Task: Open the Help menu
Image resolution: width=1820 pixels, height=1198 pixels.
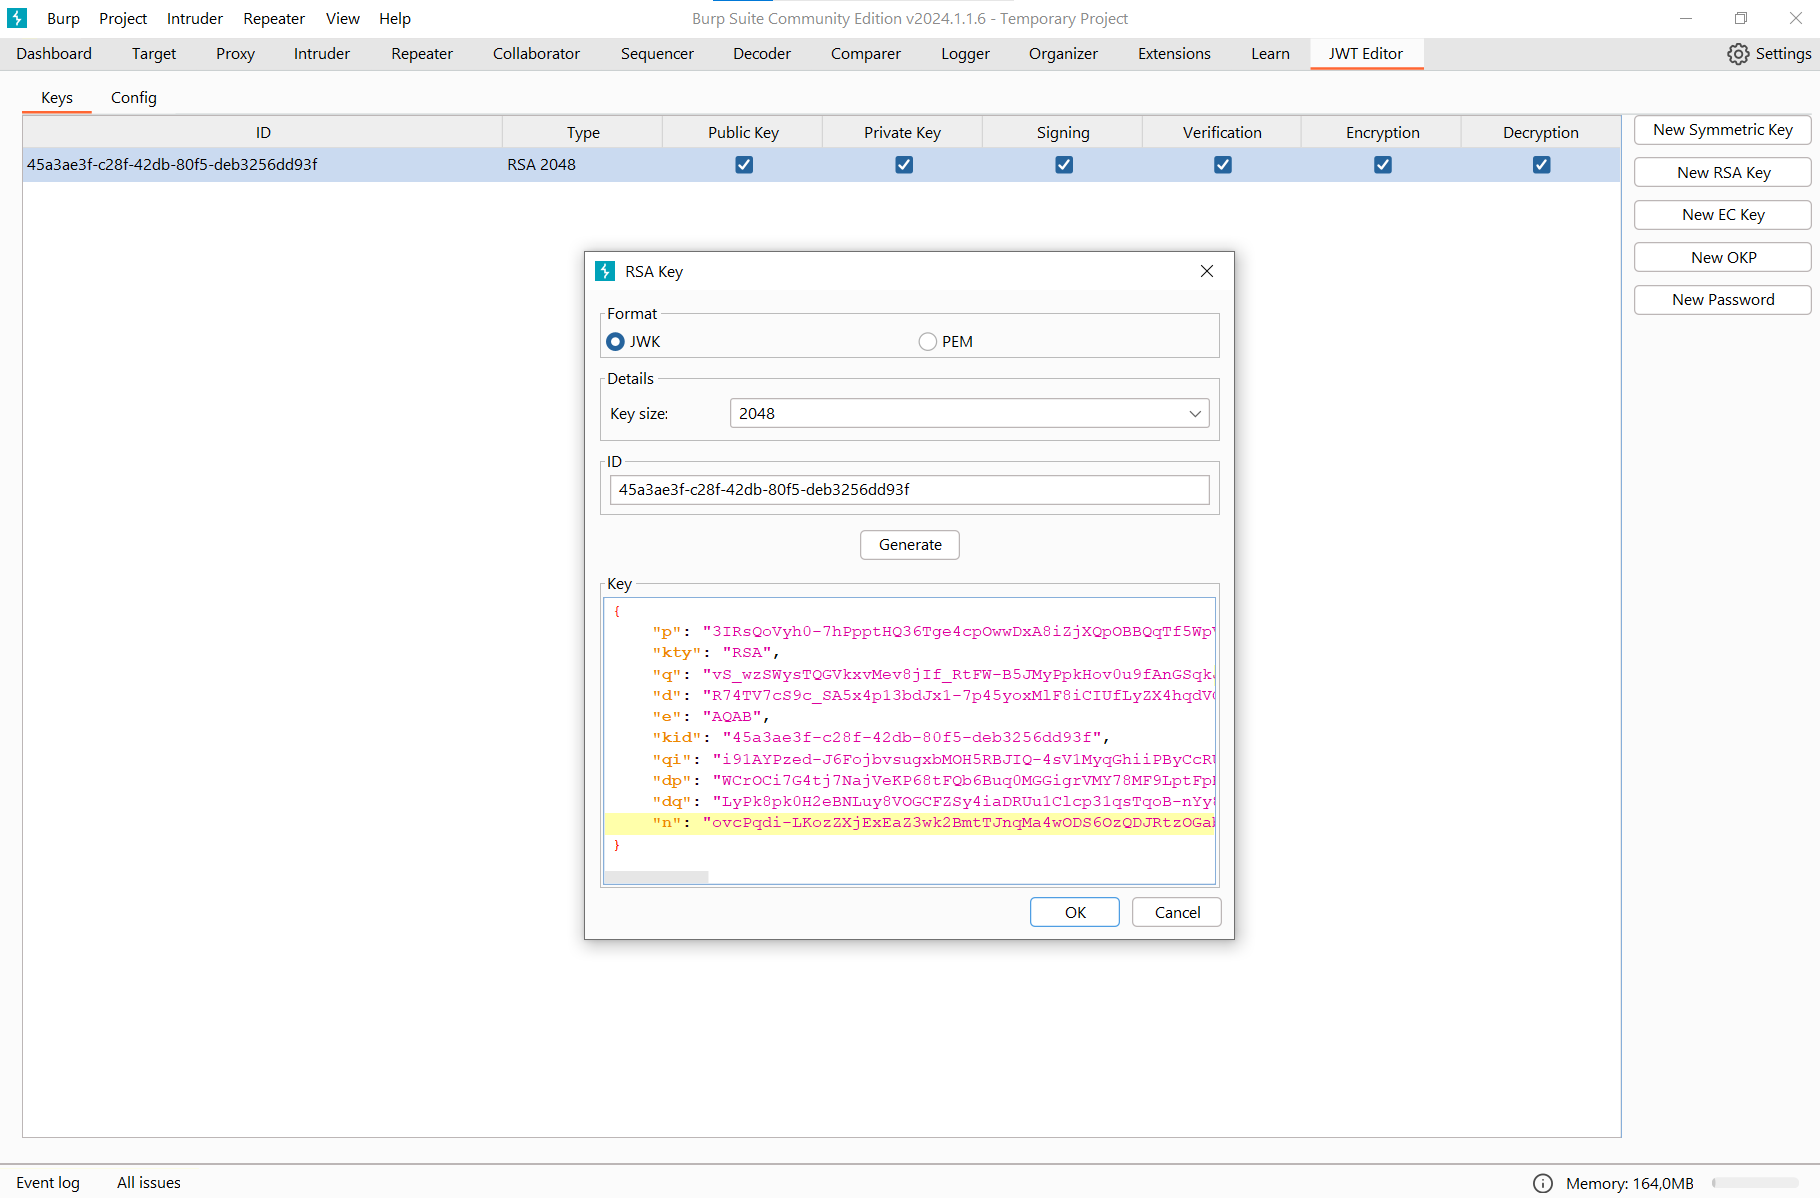Action: point(395,18)
